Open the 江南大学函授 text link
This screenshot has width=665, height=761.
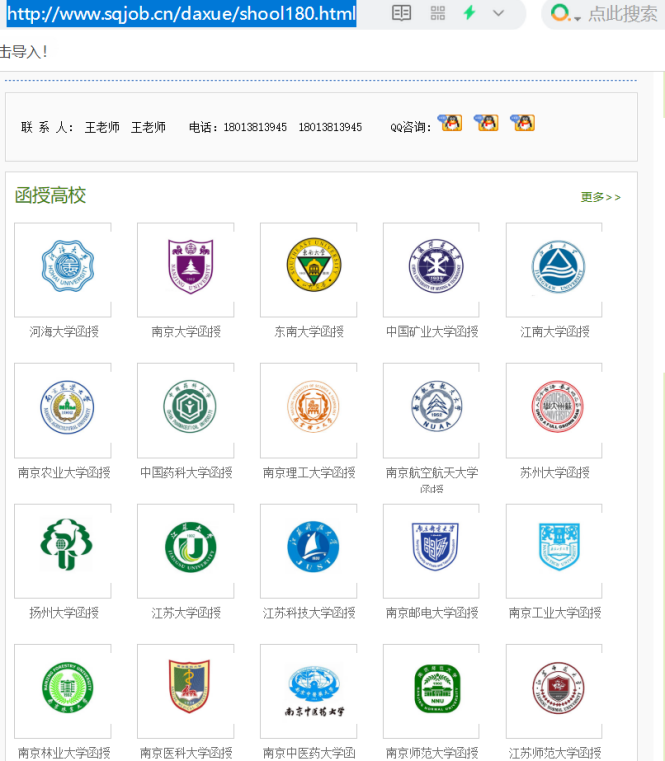click(554, 332)
